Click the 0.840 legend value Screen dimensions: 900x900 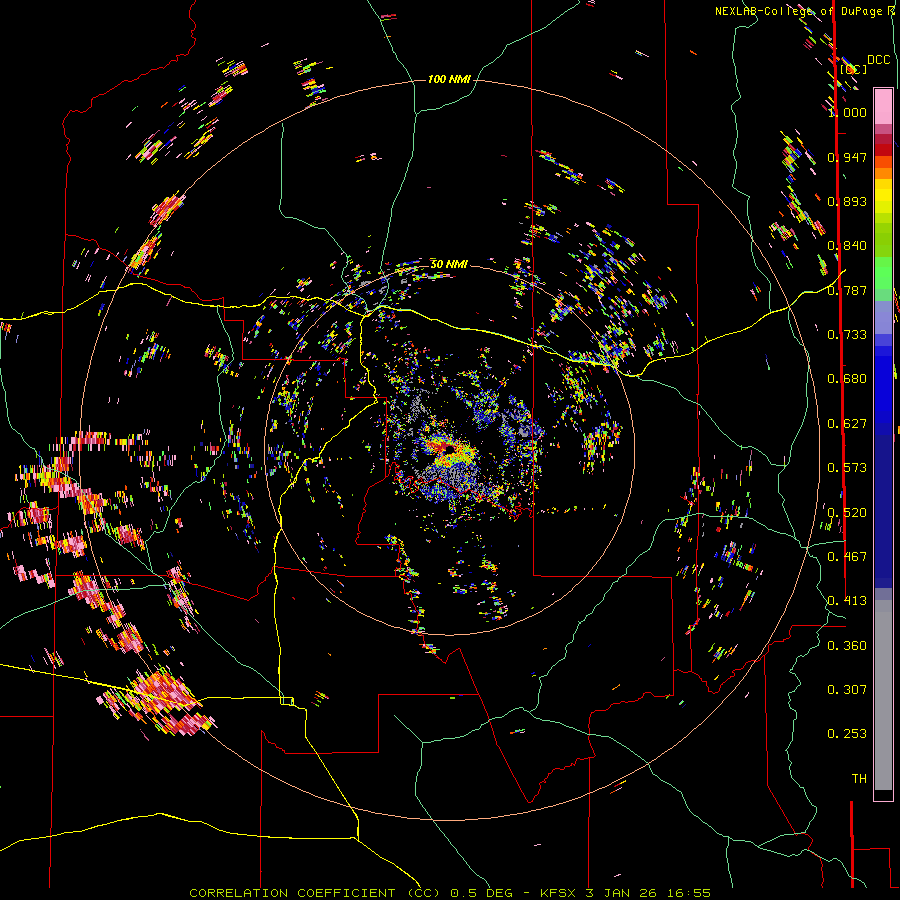click(x=847, y=246)
